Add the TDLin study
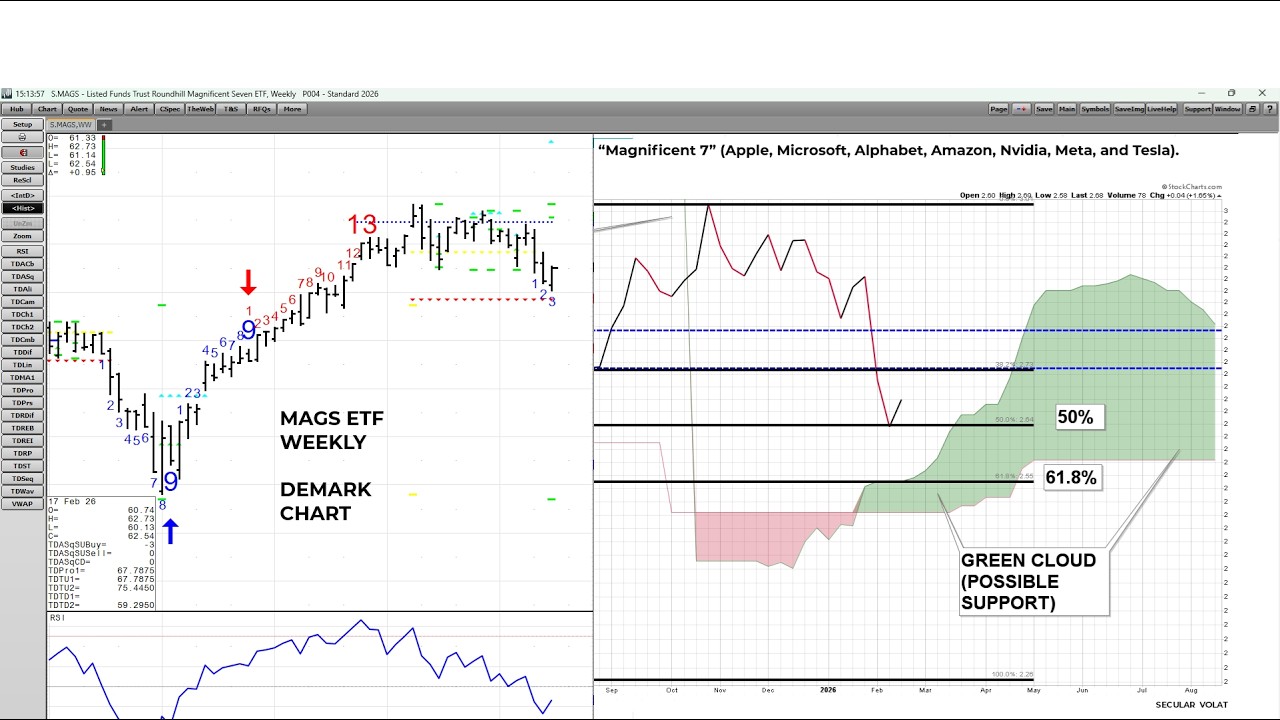The height and width of the screenshot is (720, 1280). (x=22, y=365)
